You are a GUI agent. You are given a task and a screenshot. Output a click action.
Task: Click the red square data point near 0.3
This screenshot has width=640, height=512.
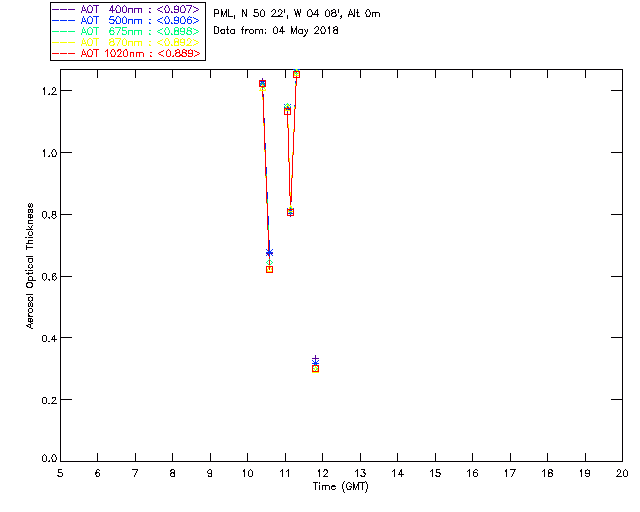pos(315,369)
